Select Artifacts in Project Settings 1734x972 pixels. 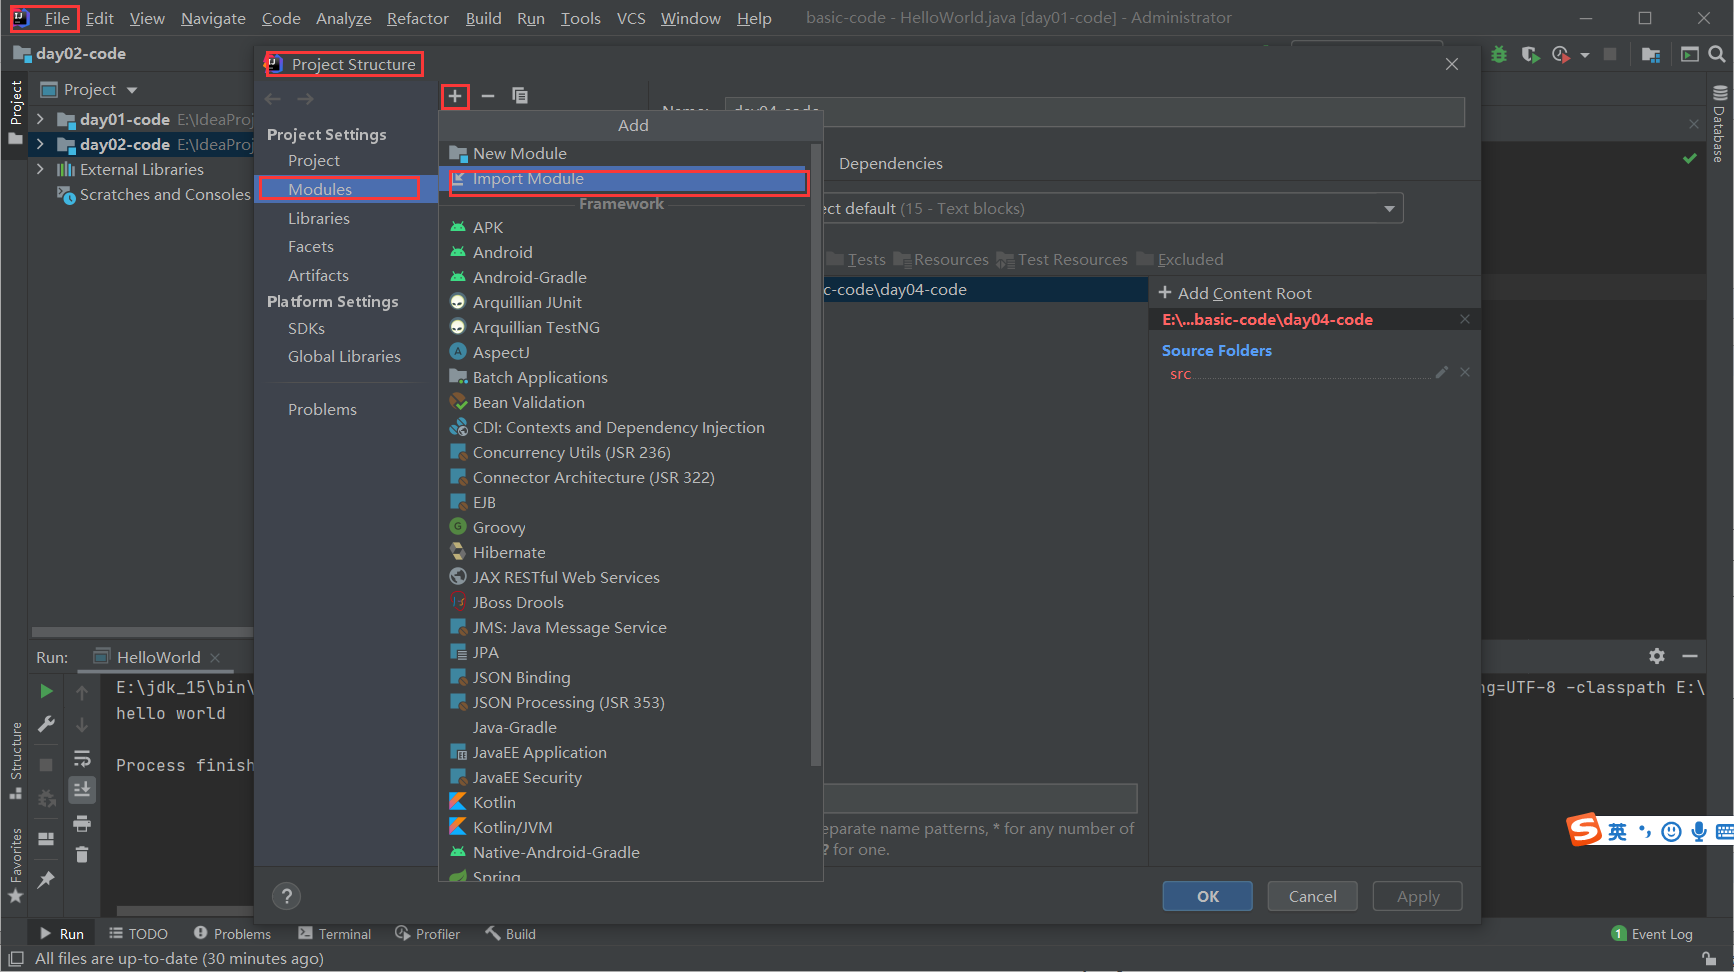click(318, 275)
